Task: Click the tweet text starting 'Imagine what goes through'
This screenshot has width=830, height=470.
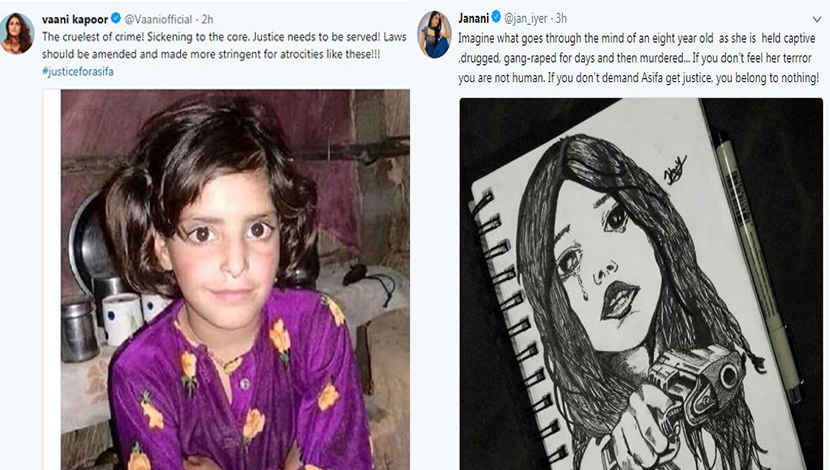Action: [x=638, y=58]
